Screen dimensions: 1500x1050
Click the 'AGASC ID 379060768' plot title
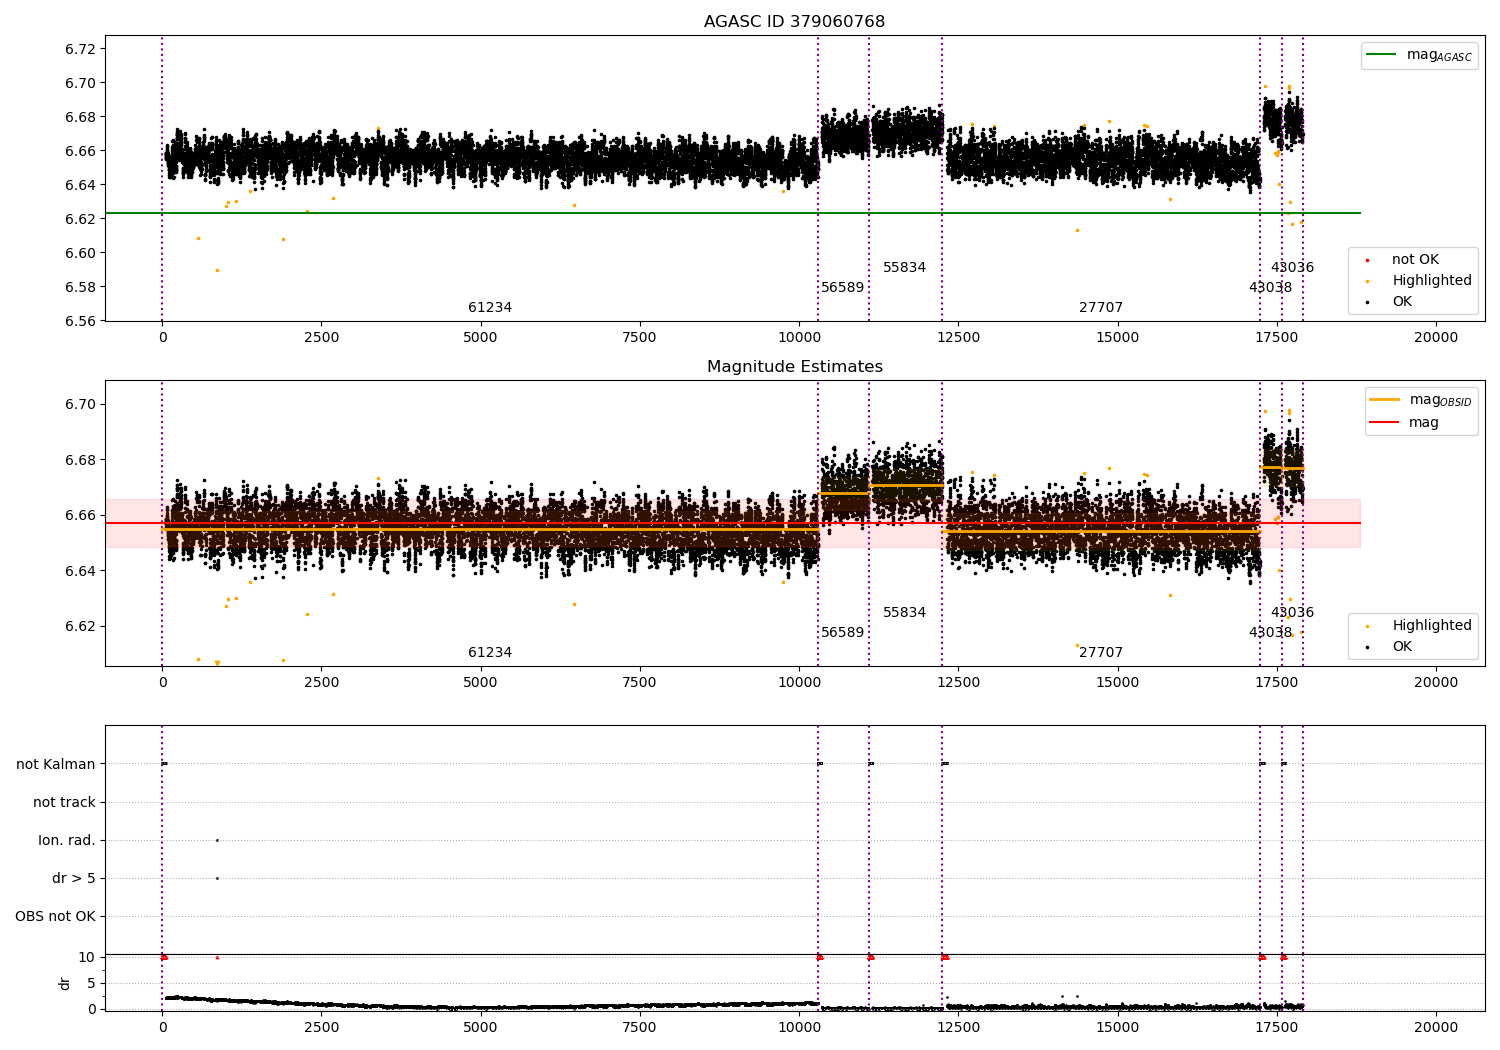click(794, 22)
